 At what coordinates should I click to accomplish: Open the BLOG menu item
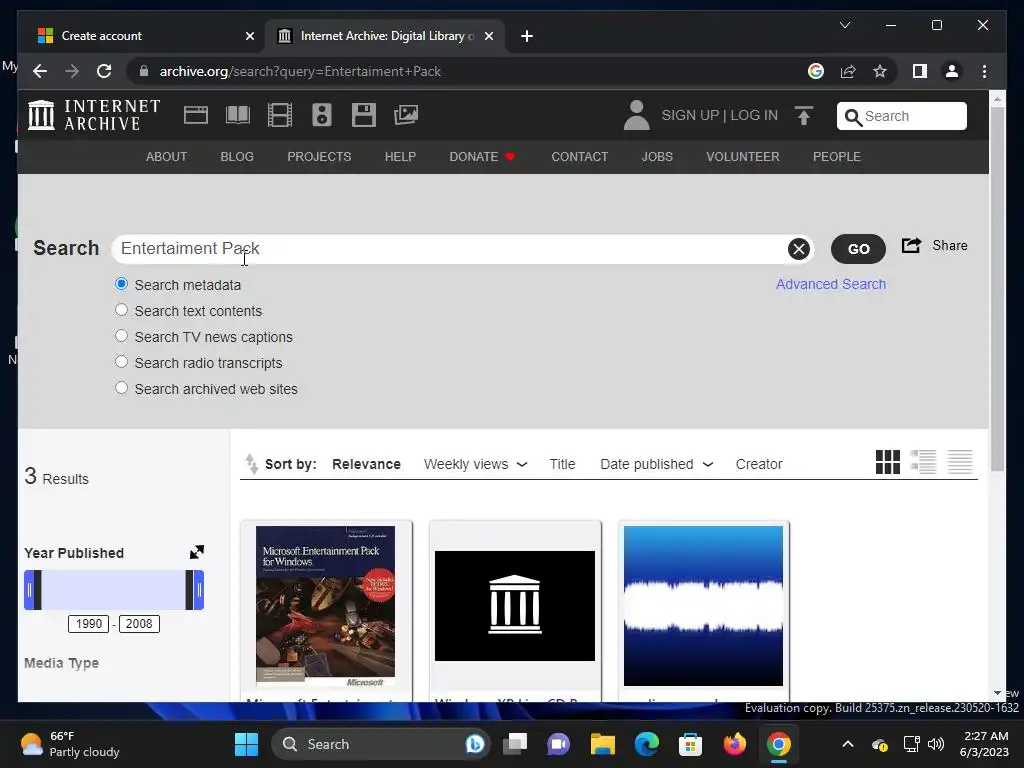click(237, 157)
